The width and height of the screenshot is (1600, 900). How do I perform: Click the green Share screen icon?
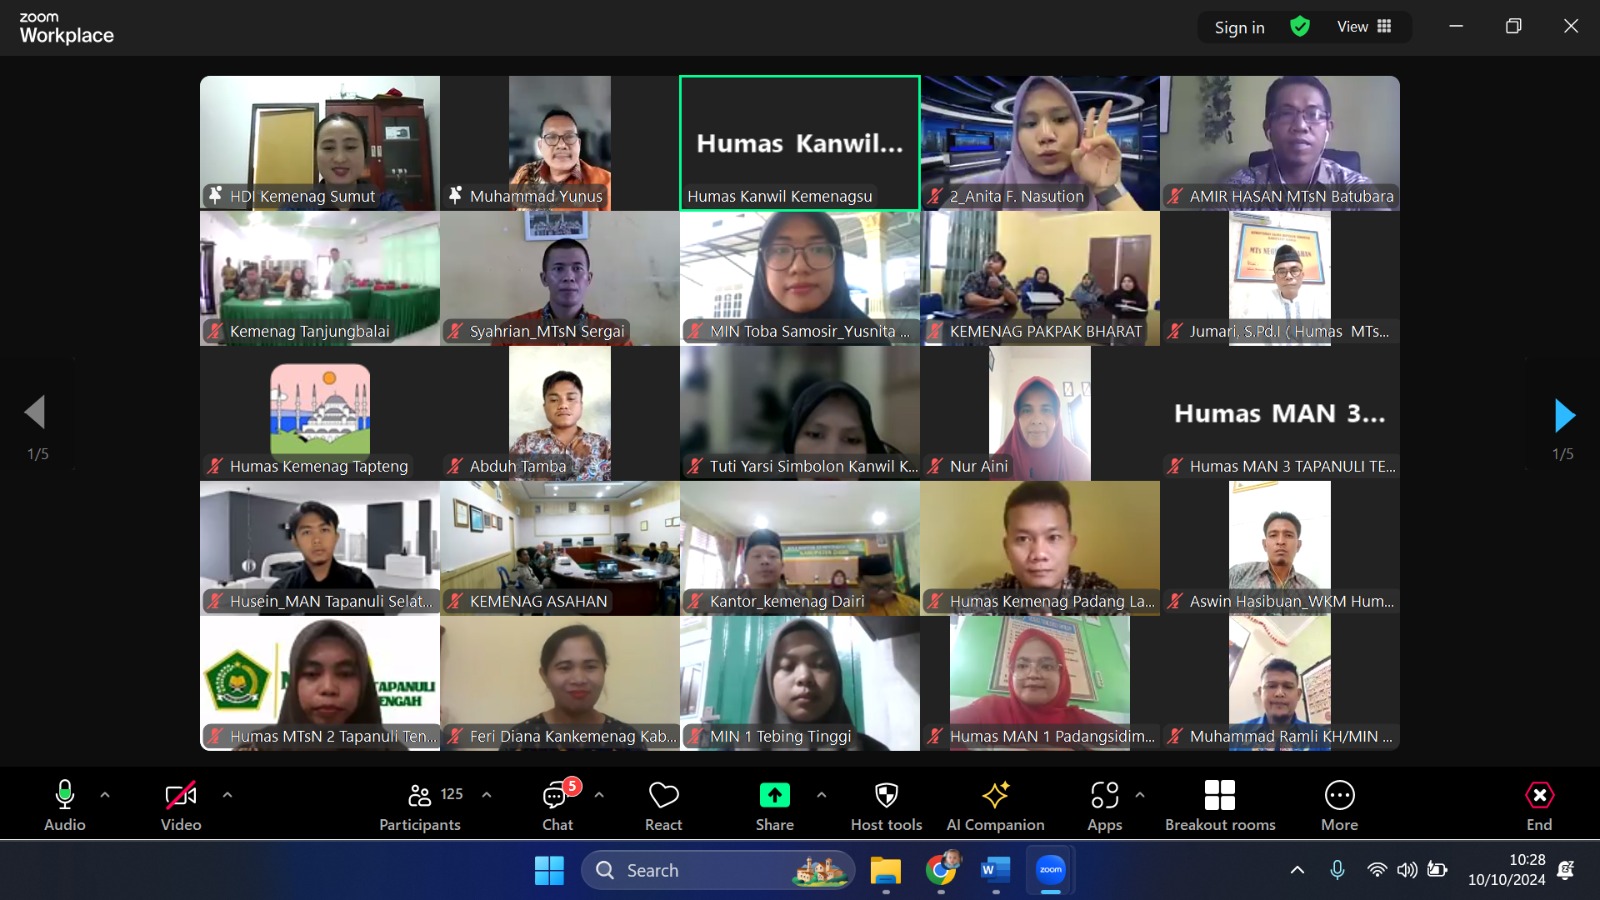coord(774,795)
